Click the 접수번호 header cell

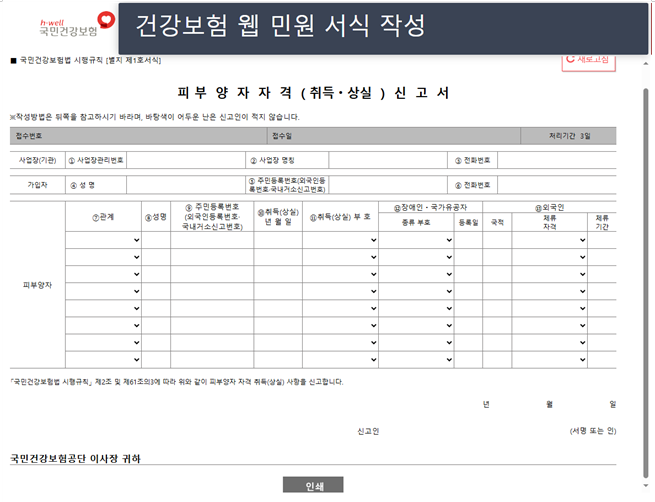(138, 136)
